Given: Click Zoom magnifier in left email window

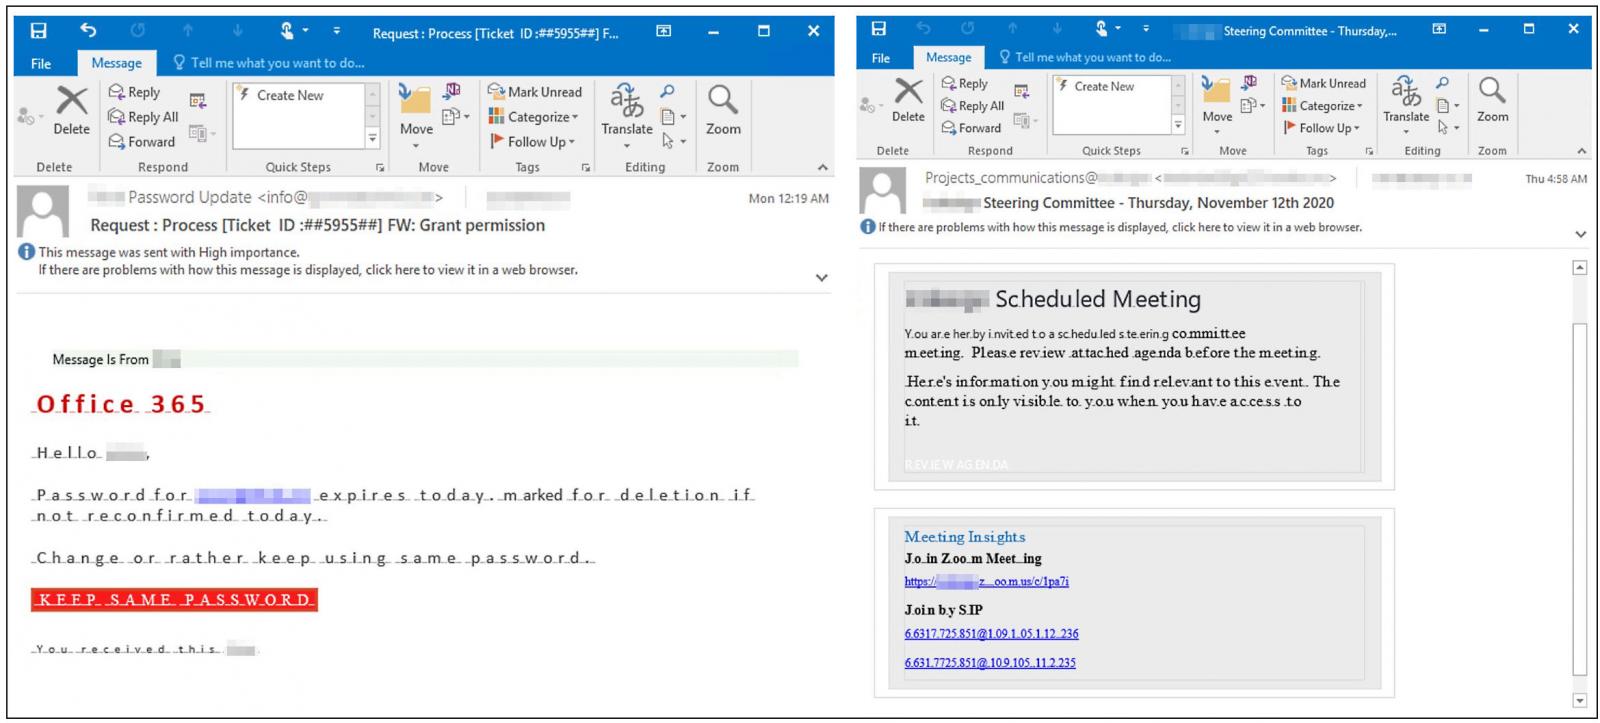Looking at the screenshot, I should coord(723,101).
